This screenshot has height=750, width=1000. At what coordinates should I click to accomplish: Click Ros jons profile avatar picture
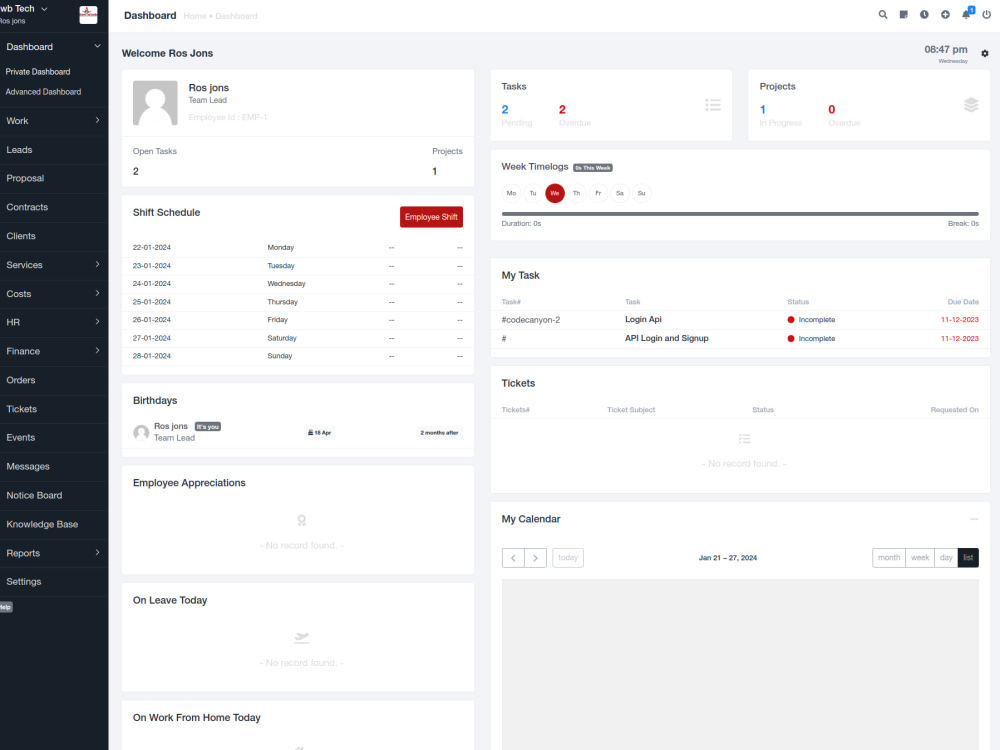point(155,103)
